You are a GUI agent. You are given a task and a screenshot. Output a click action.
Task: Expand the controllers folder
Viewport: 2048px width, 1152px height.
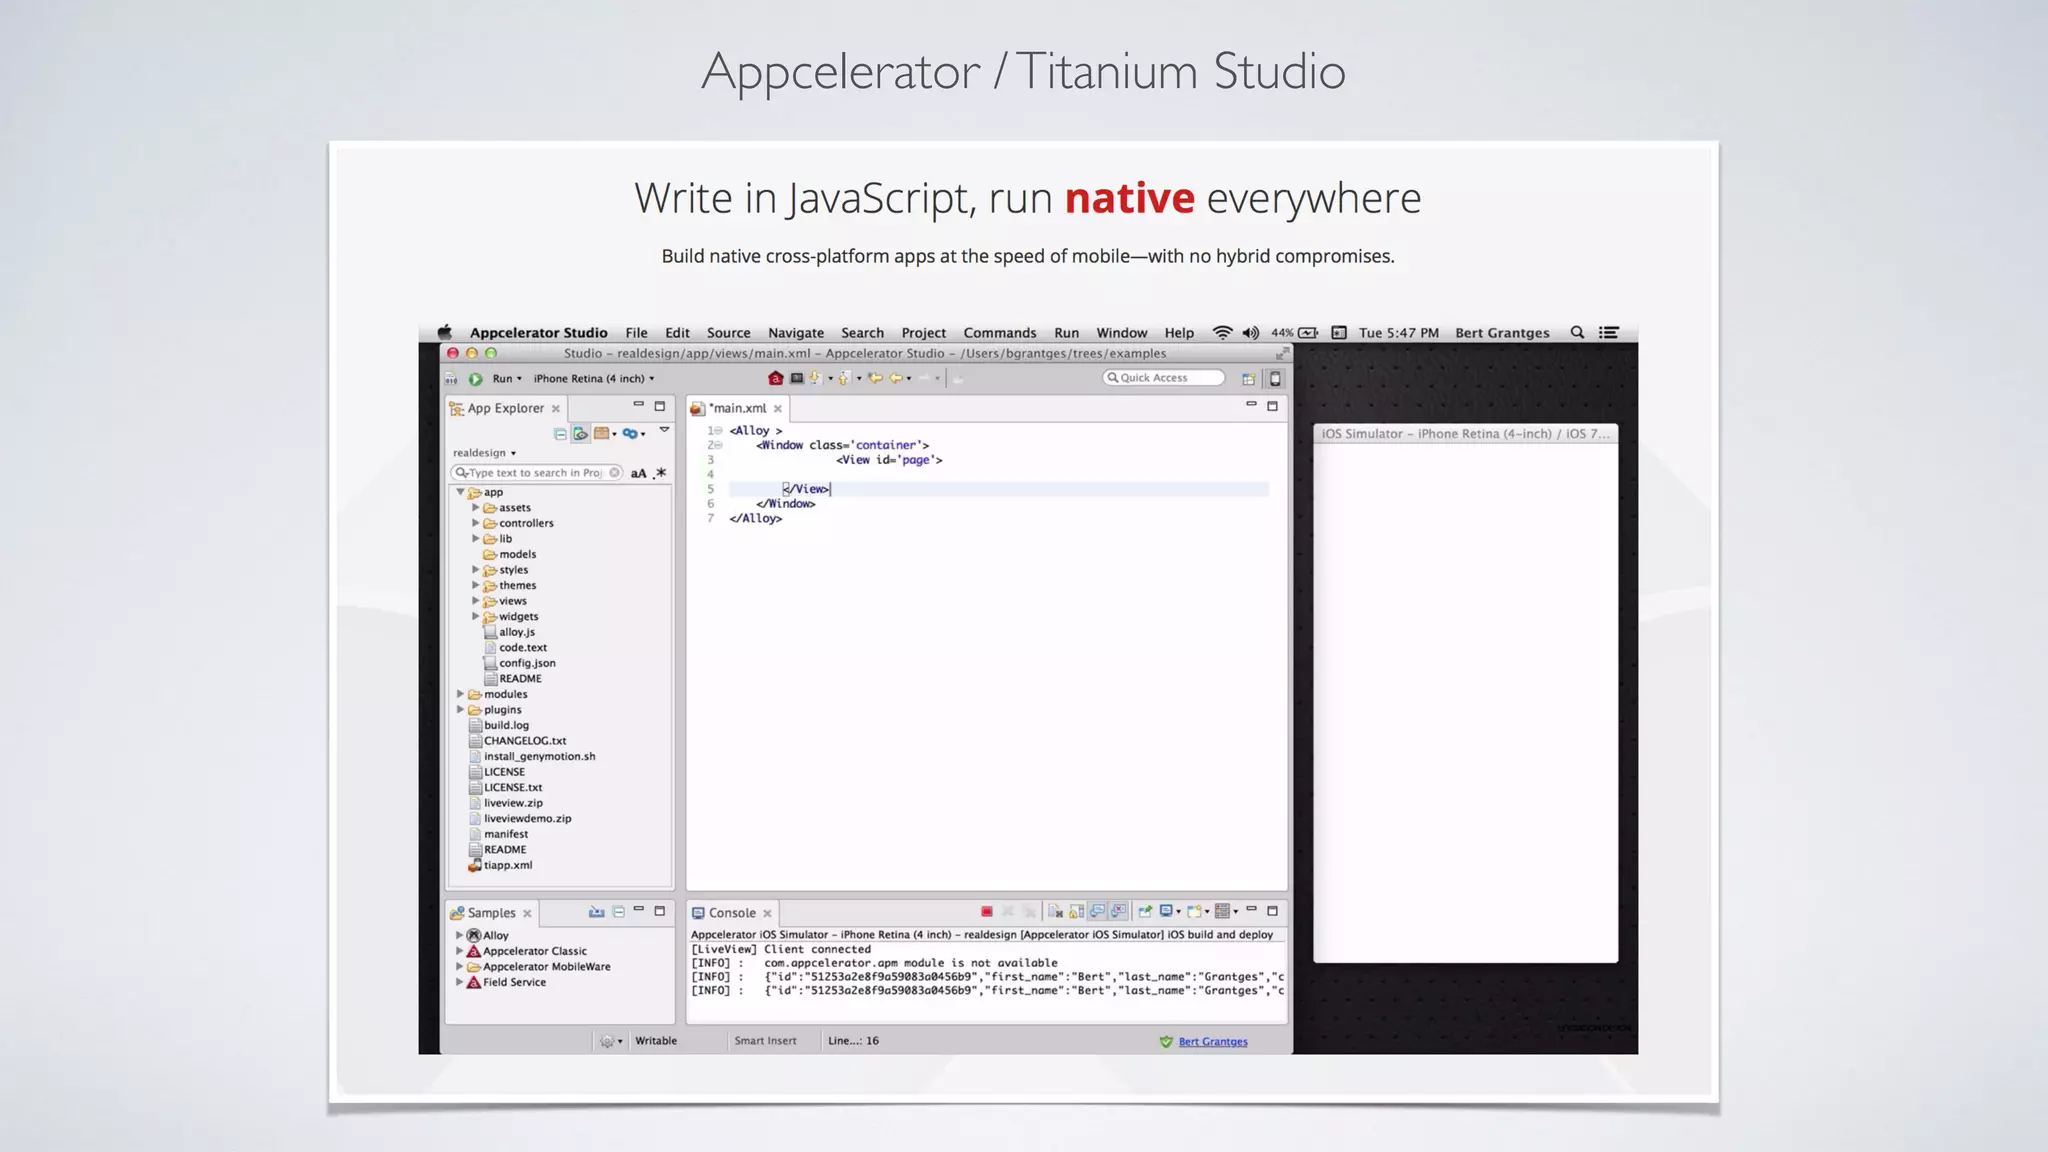(476, 523)
